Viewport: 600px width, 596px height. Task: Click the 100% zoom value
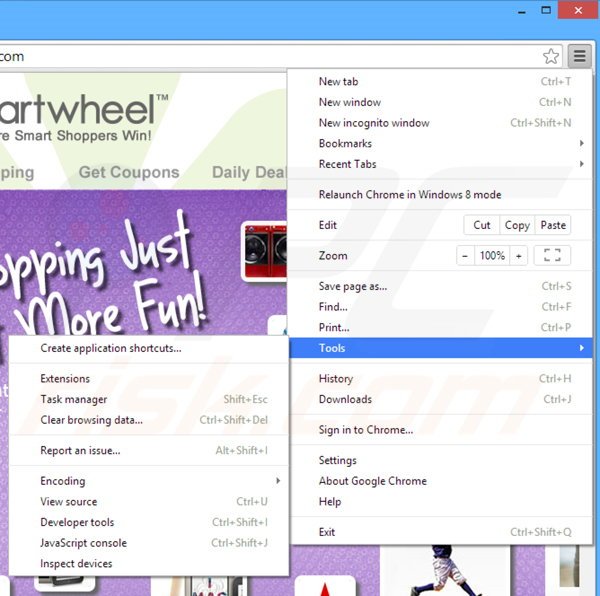pos(492,256)
